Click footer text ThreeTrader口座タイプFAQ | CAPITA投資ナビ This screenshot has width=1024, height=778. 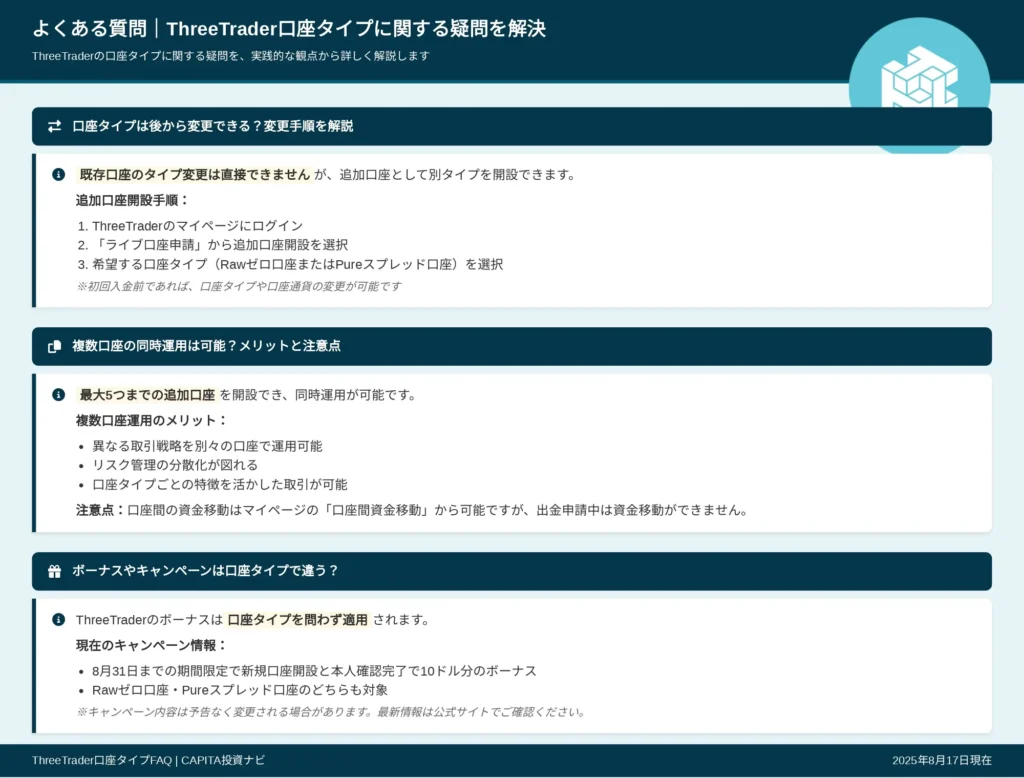pos(148,760)
